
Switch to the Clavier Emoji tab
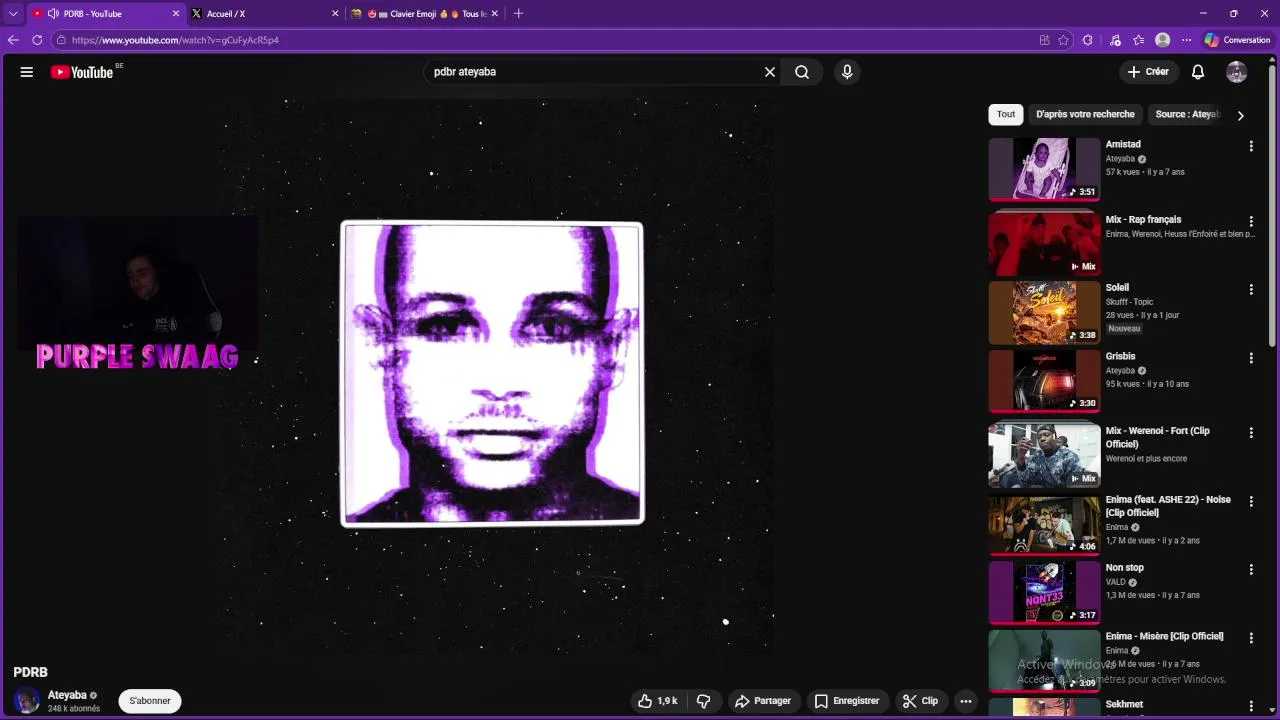tap(425, 14)
